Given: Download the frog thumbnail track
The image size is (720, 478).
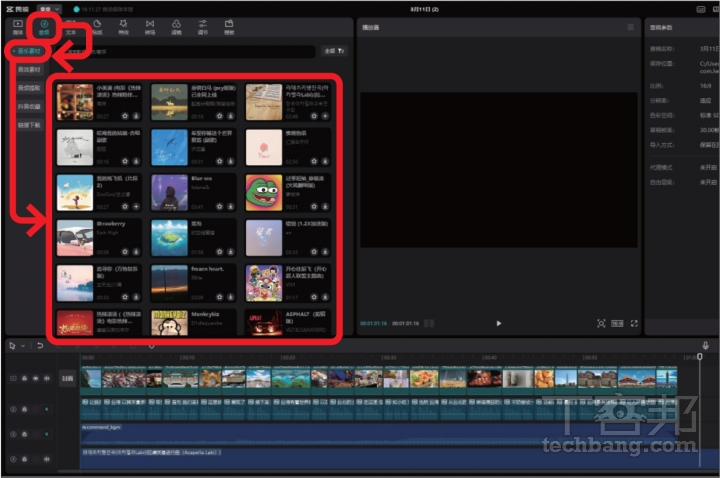Looking at the screenshot, I should [x=325, y=207].
